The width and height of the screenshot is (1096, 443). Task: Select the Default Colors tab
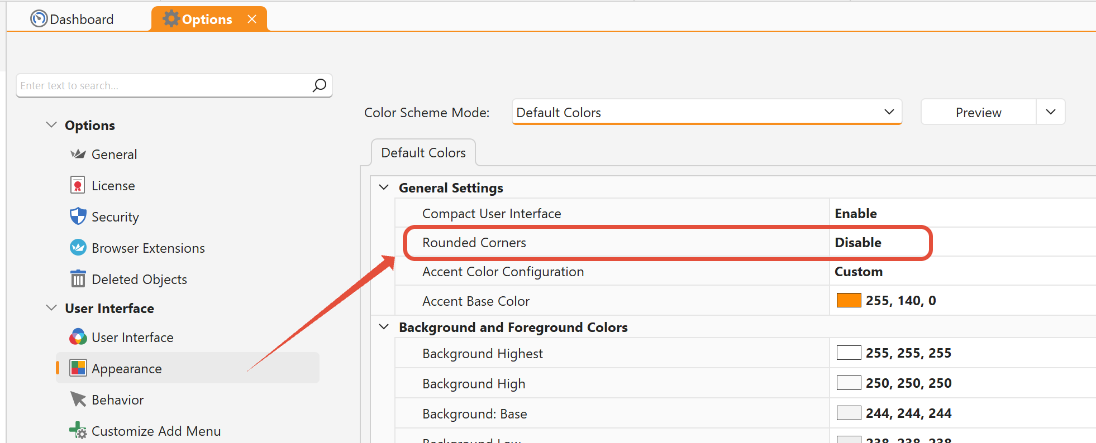coord(423,153)
